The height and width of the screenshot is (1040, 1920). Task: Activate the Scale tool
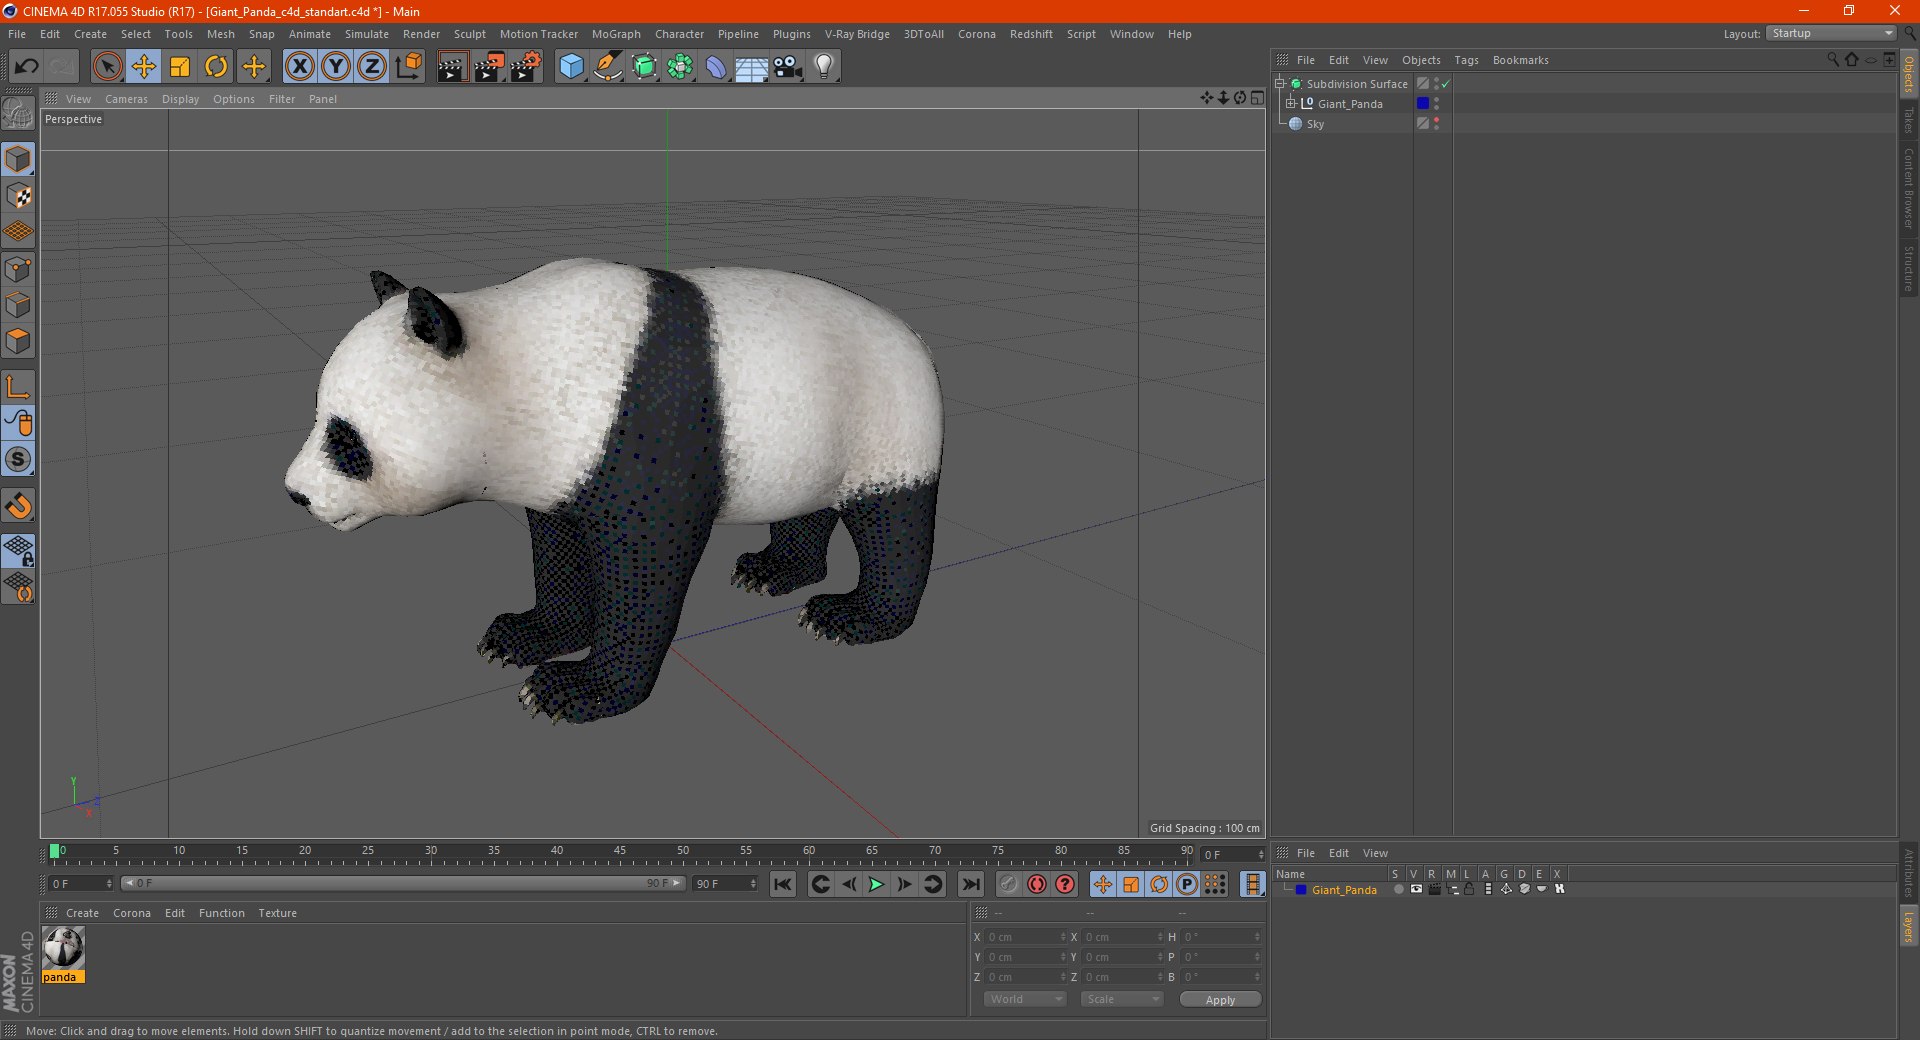coord(180,67)
